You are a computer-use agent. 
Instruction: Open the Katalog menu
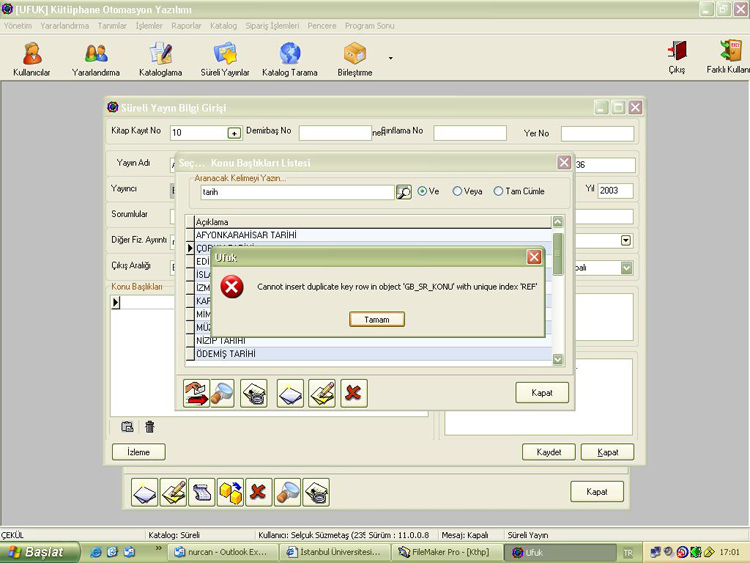pyautogui.click(x=224, y=25)
